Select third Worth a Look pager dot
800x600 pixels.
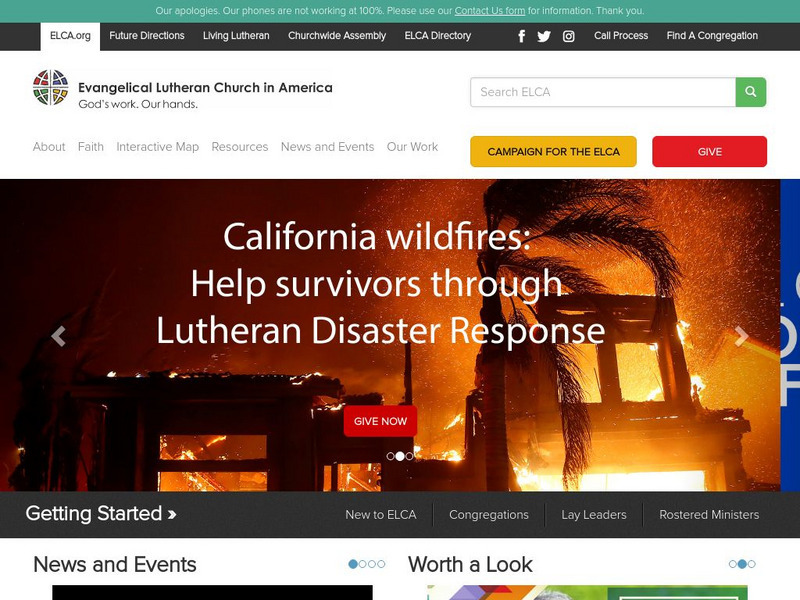coord(752,564)
